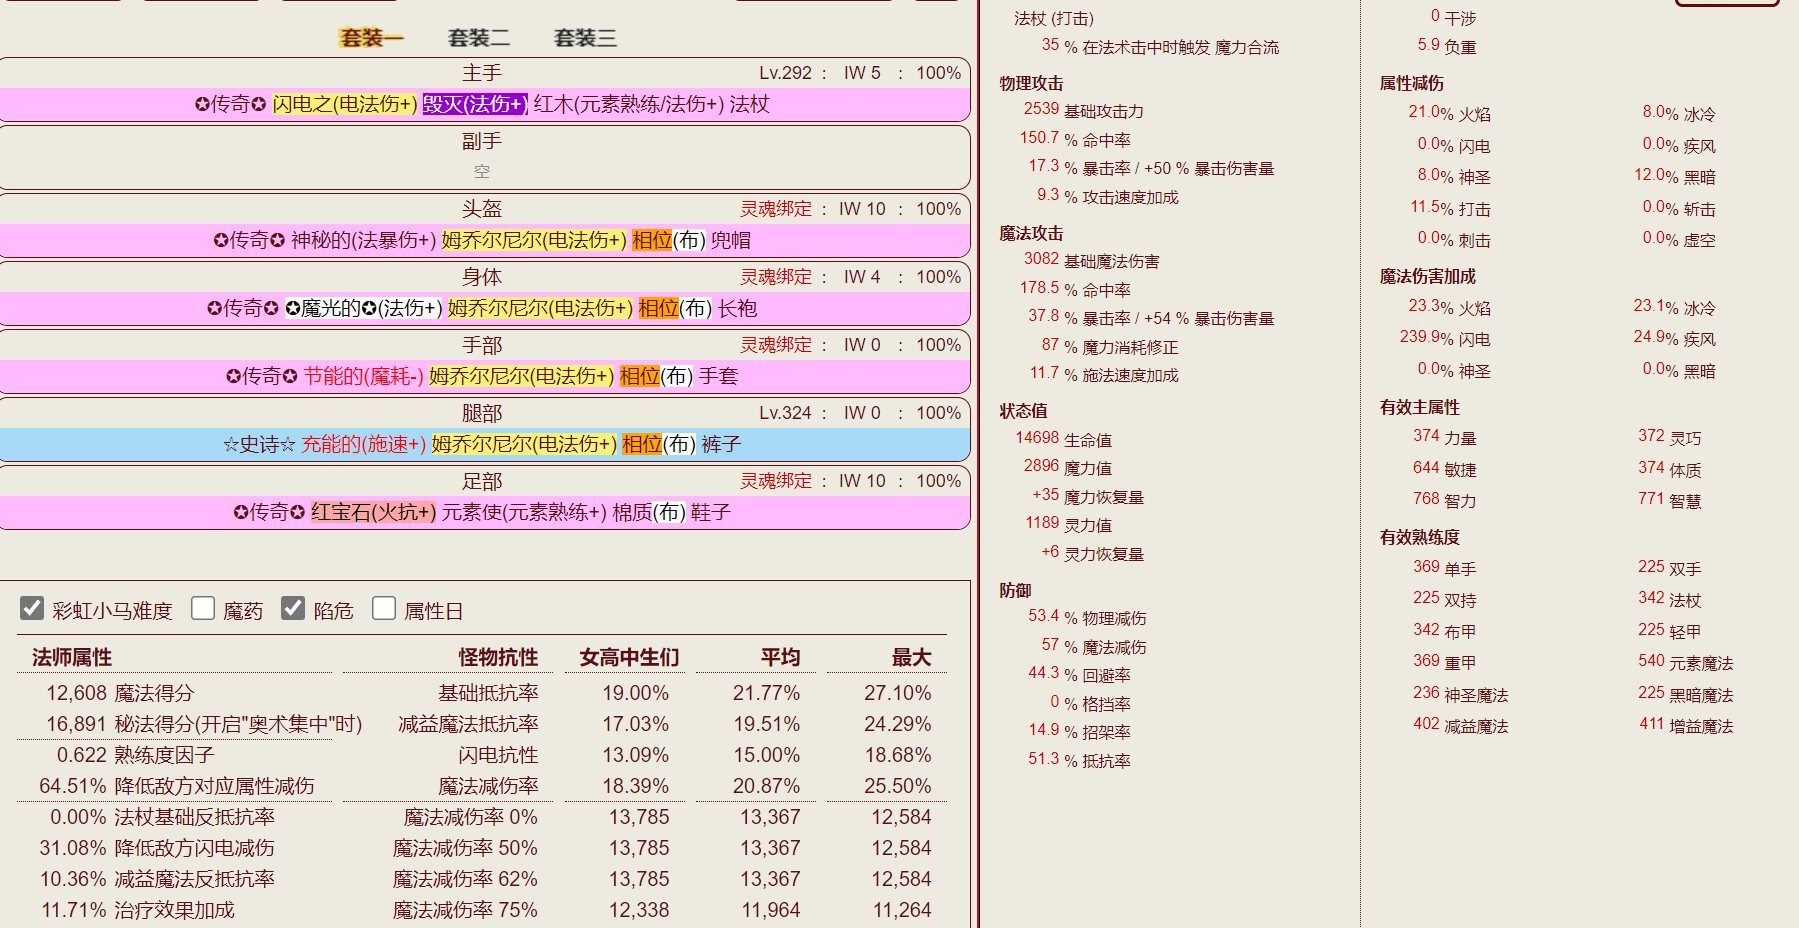1799x928 pixels.
Task: Click the 平均 column header
Action: 780,657
